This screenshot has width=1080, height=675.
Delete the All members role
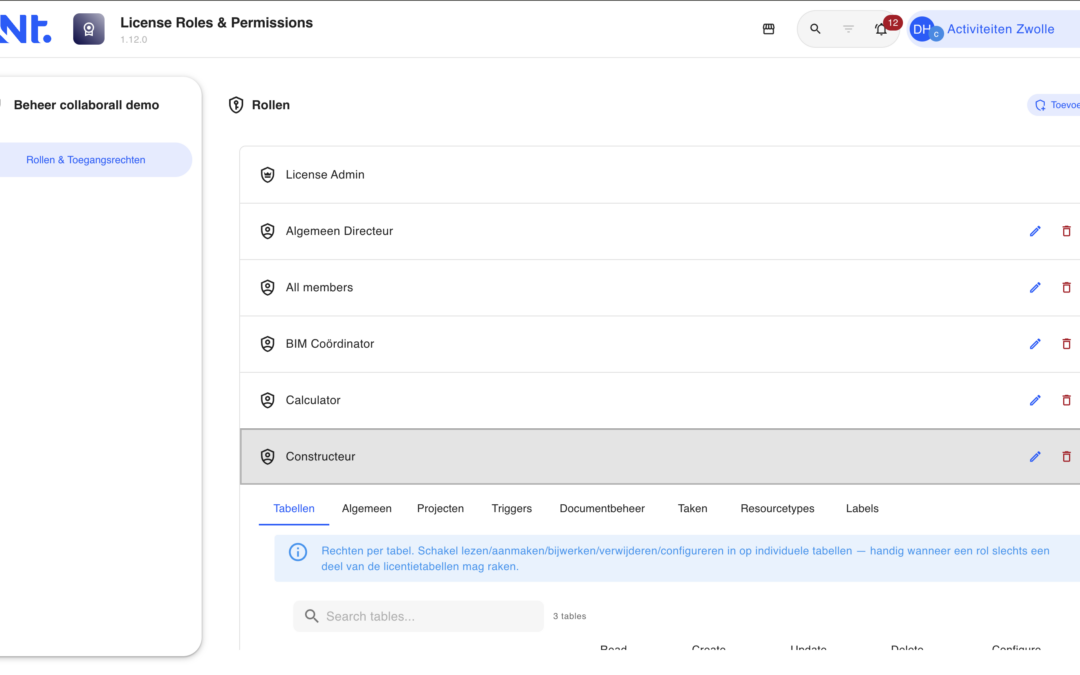pyautogui.click(x=1066, y=288)
